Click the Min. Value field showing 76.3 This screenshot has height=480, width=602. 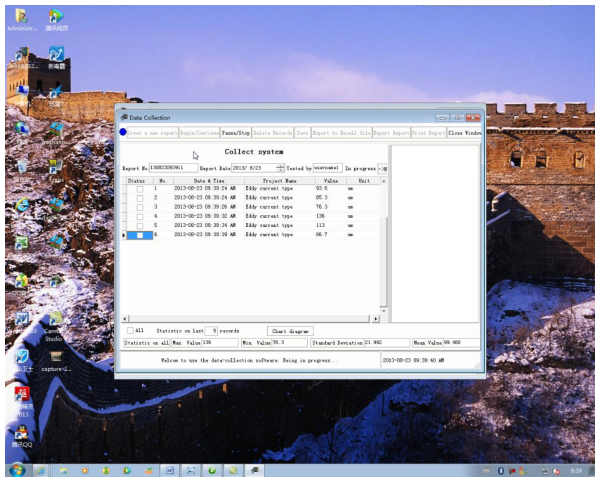click(x=289, y=343)
